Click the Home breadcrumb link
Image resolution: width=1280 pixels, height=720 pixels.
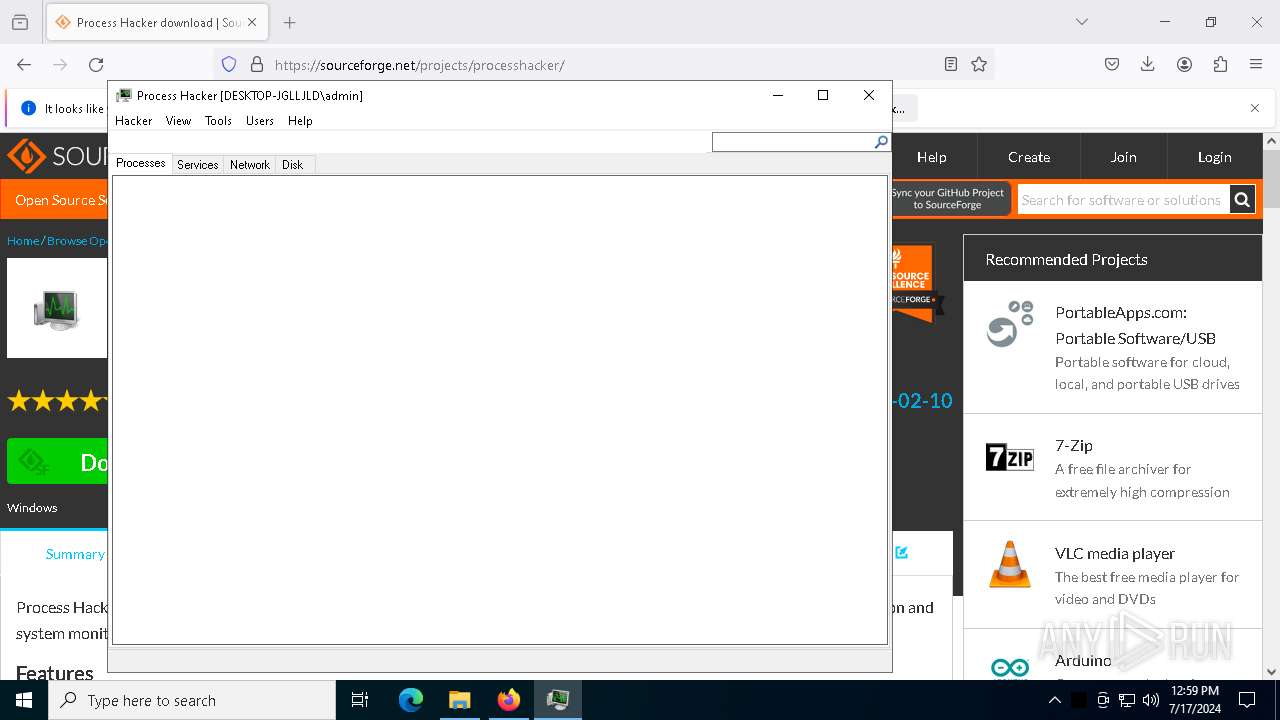23,241
